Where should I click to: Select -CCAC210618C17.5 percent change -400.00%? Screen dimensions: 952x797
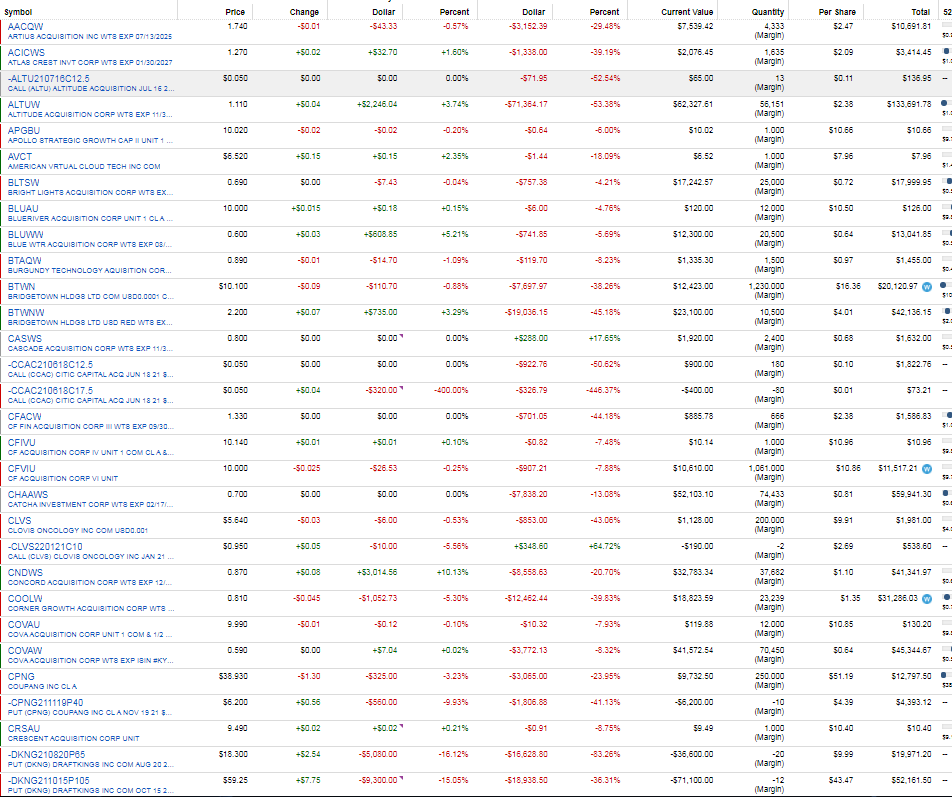(x=451, y=390)
